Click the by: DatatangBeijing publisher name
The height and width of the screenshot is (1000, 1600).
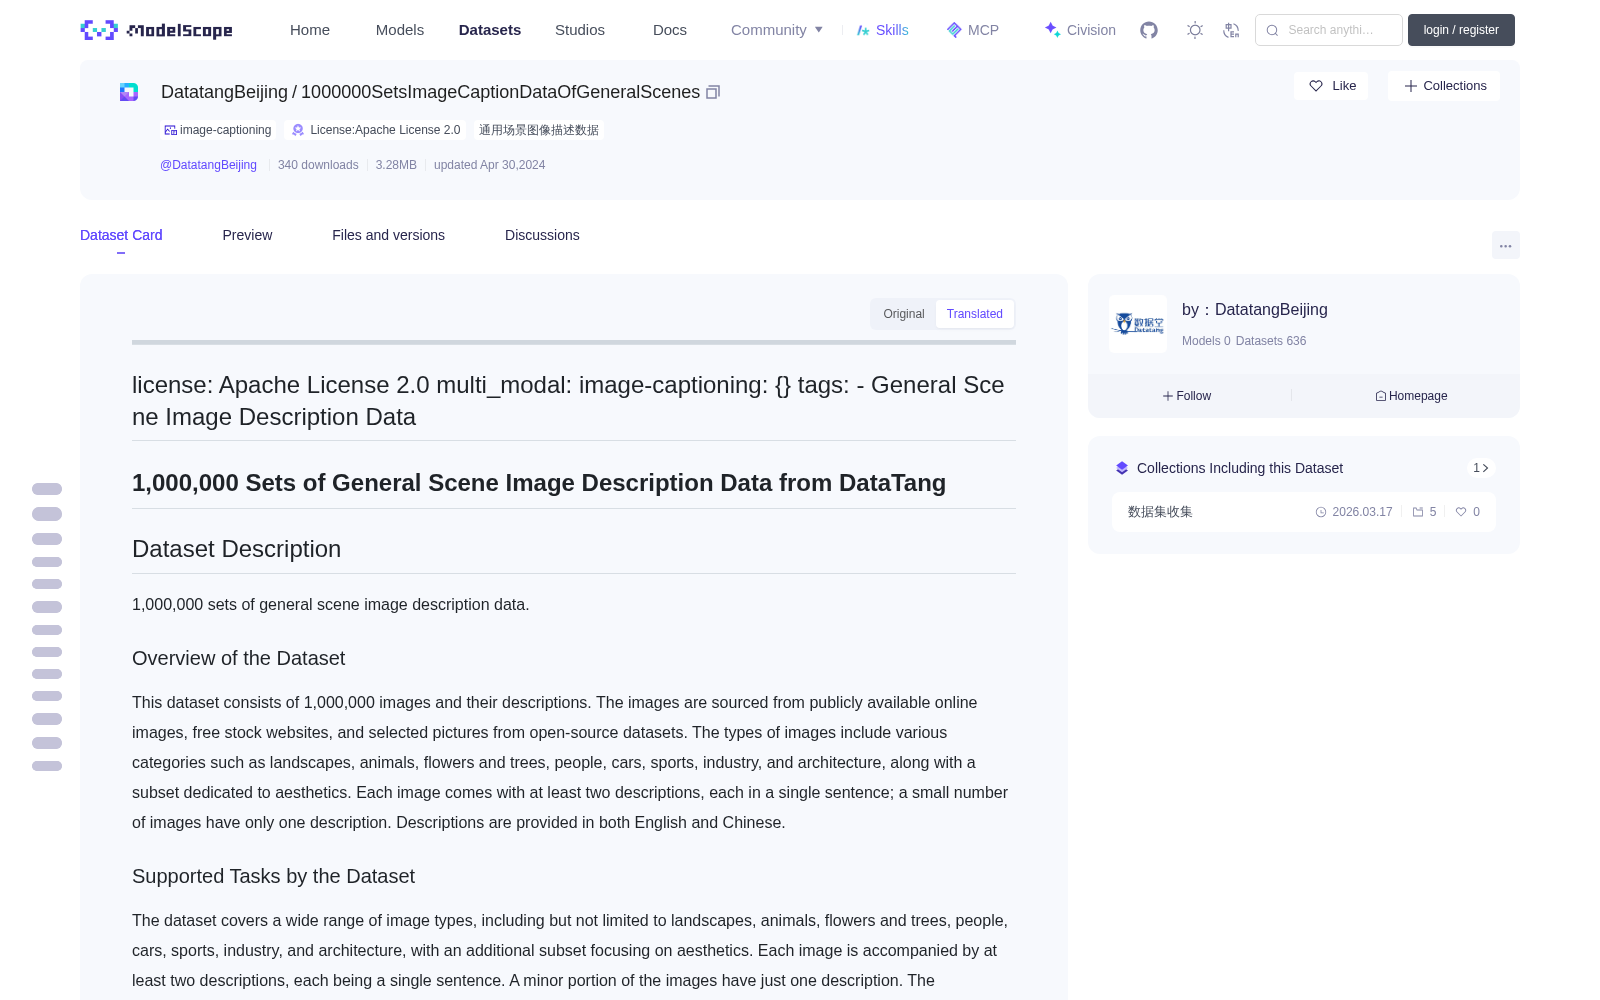[1255, 310]
